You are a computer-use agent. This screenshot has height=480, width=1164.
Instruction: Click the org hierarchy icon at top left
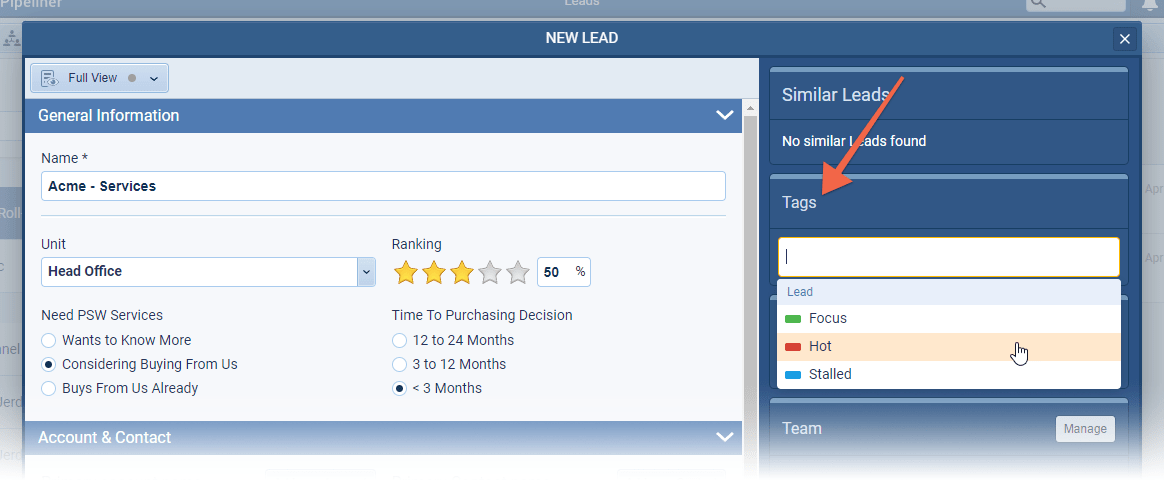[x=12, y=38]
